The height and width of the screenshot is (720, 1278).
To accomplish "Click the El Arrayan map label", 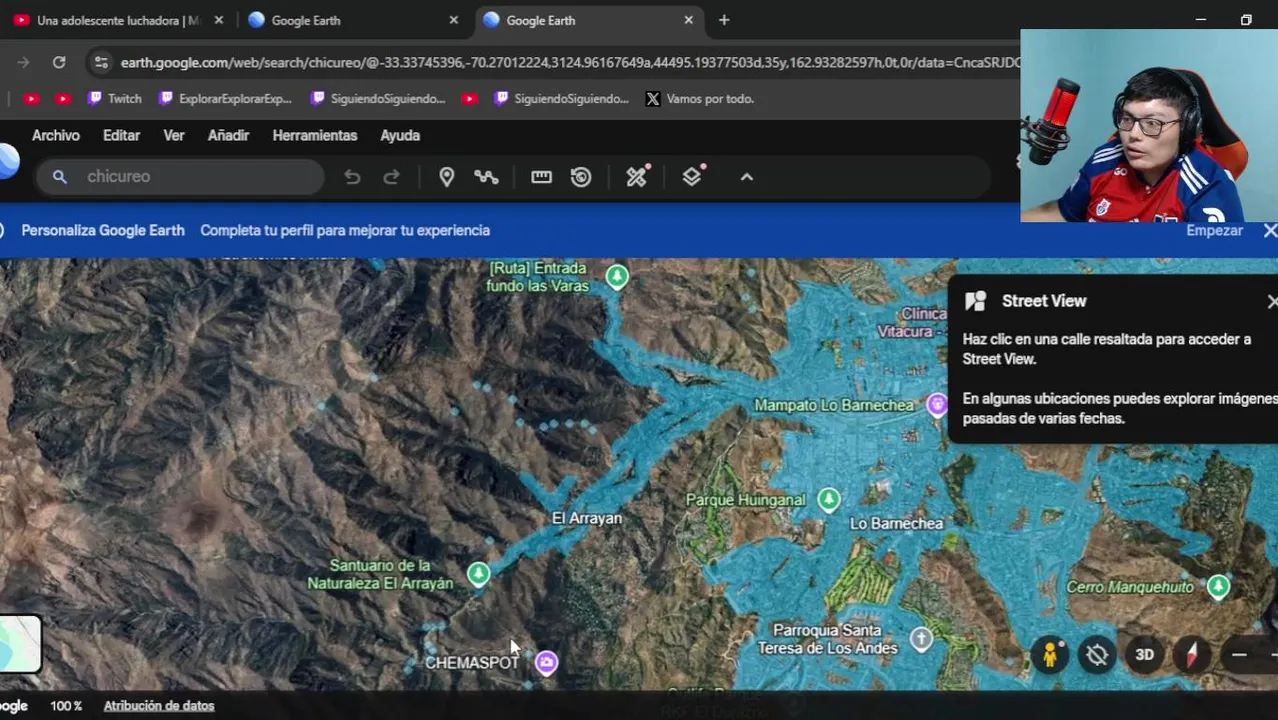I will coord(587,518).
